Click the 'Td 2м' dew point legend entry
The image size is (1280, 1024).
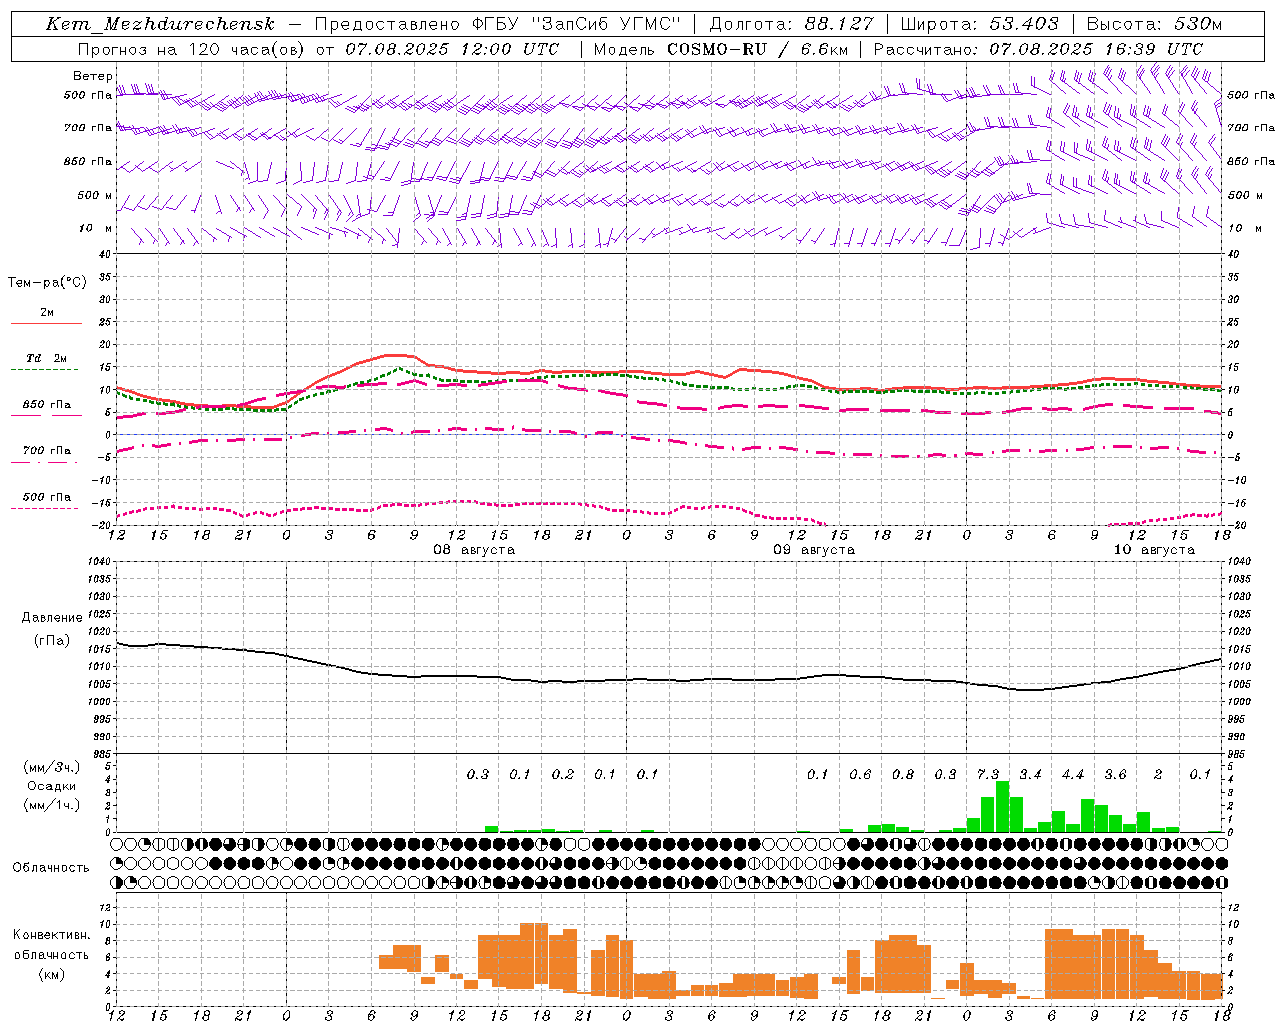point(46,357)
